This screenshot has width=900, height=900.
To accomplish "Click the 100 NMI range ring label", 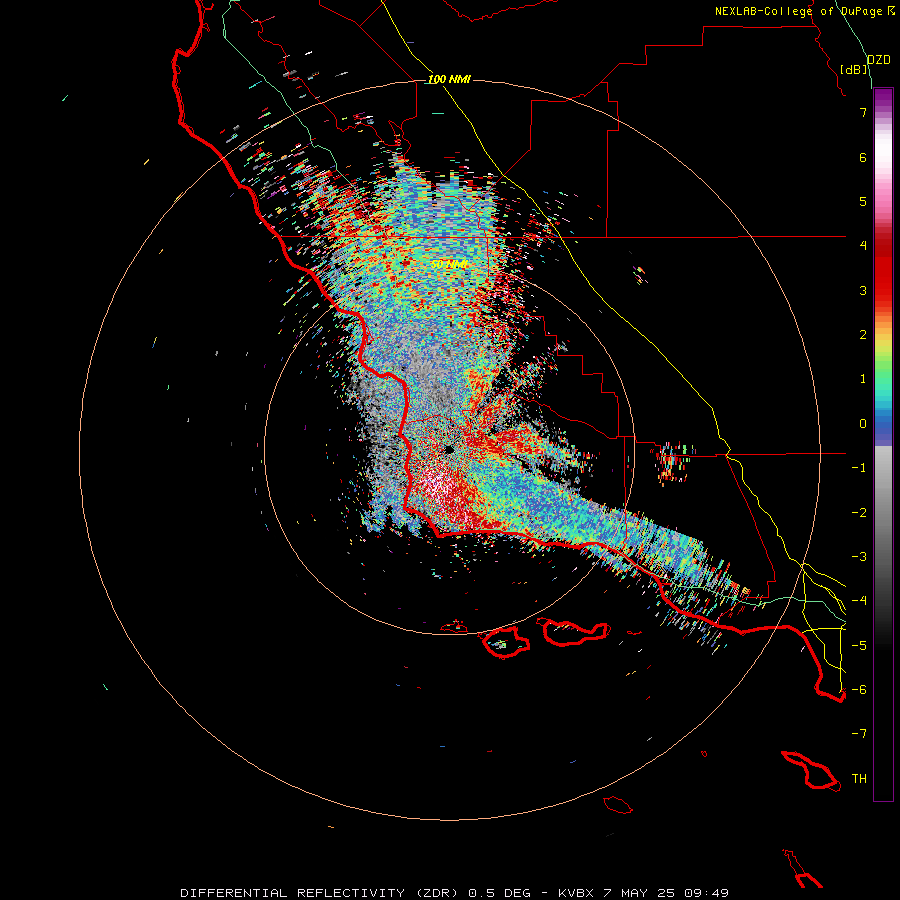I will point(449,79).
